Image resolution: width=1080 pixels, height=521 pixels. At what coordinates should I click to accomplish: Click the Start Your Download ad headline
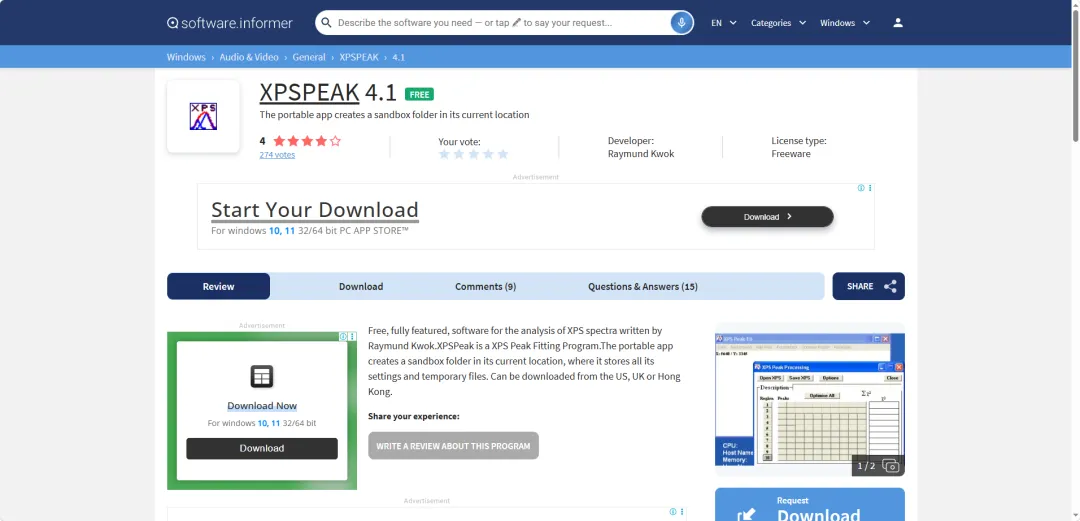click(x=315, y=210)
